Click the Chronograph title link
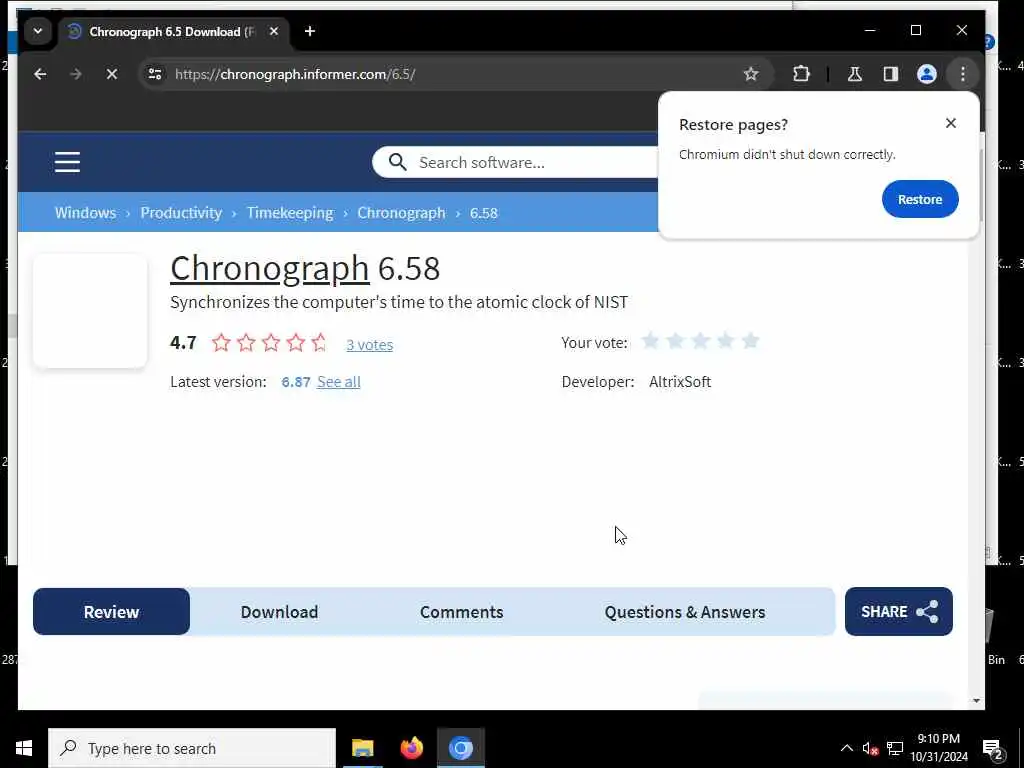 [x=270, y=268]
